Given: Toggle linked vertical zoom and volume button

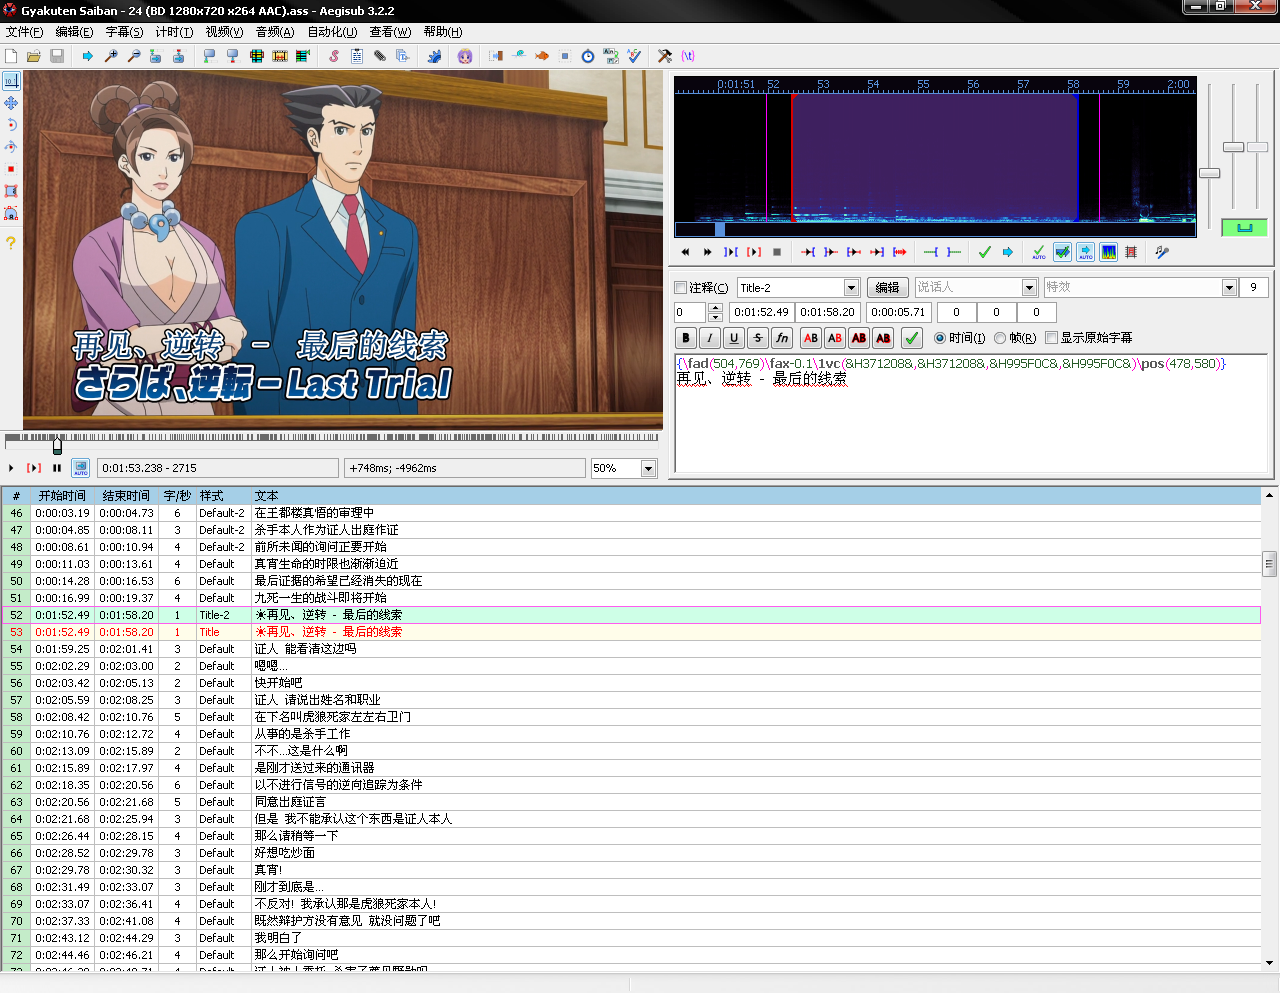Looking at the screenshot, I should pyautogui.click(x=1244, y=228).
